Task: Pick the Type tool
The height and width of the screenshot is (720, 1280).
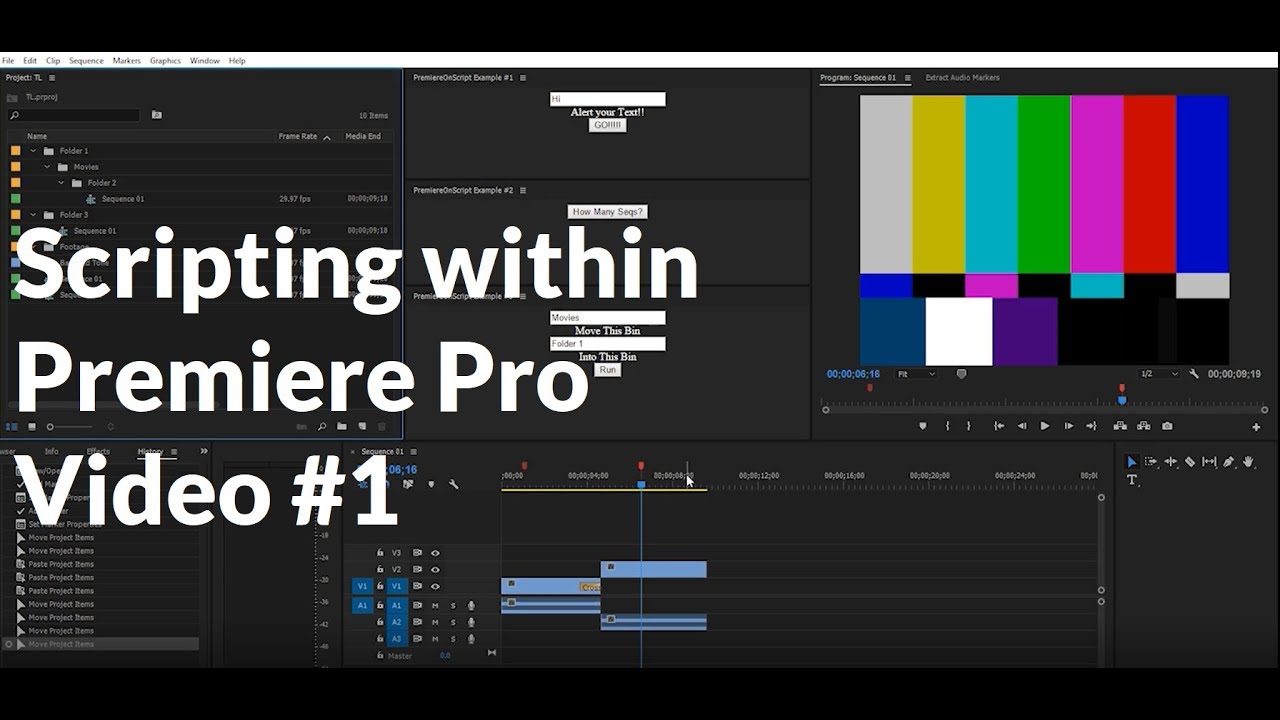Action: pos(1132,480)
